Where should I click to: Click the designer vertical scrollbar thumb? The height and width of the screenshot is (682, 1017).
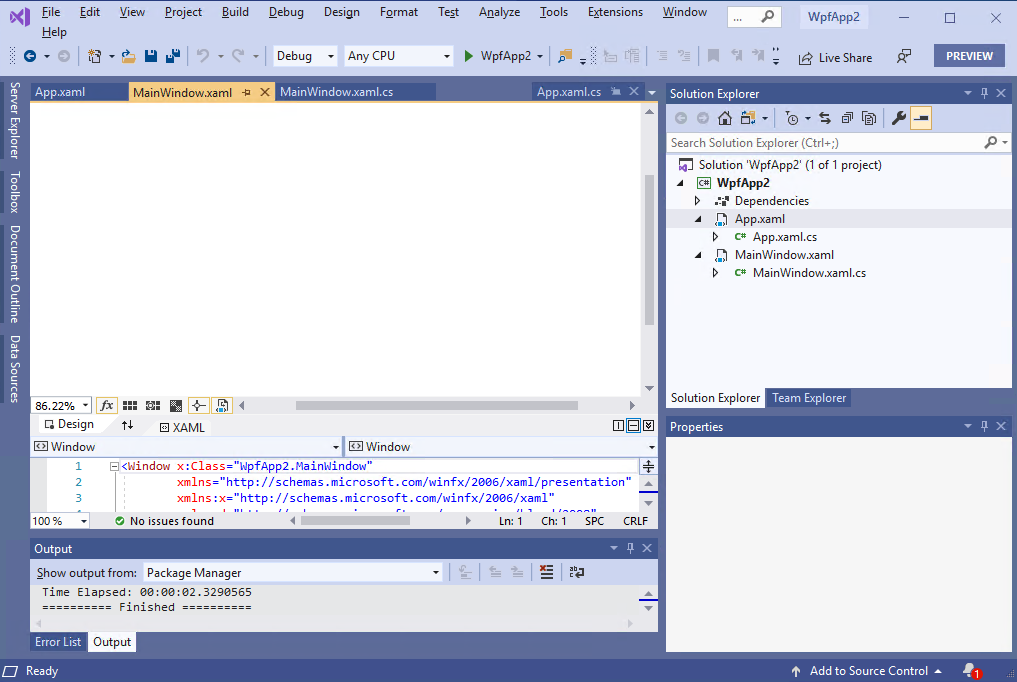(x=649, y=250)
